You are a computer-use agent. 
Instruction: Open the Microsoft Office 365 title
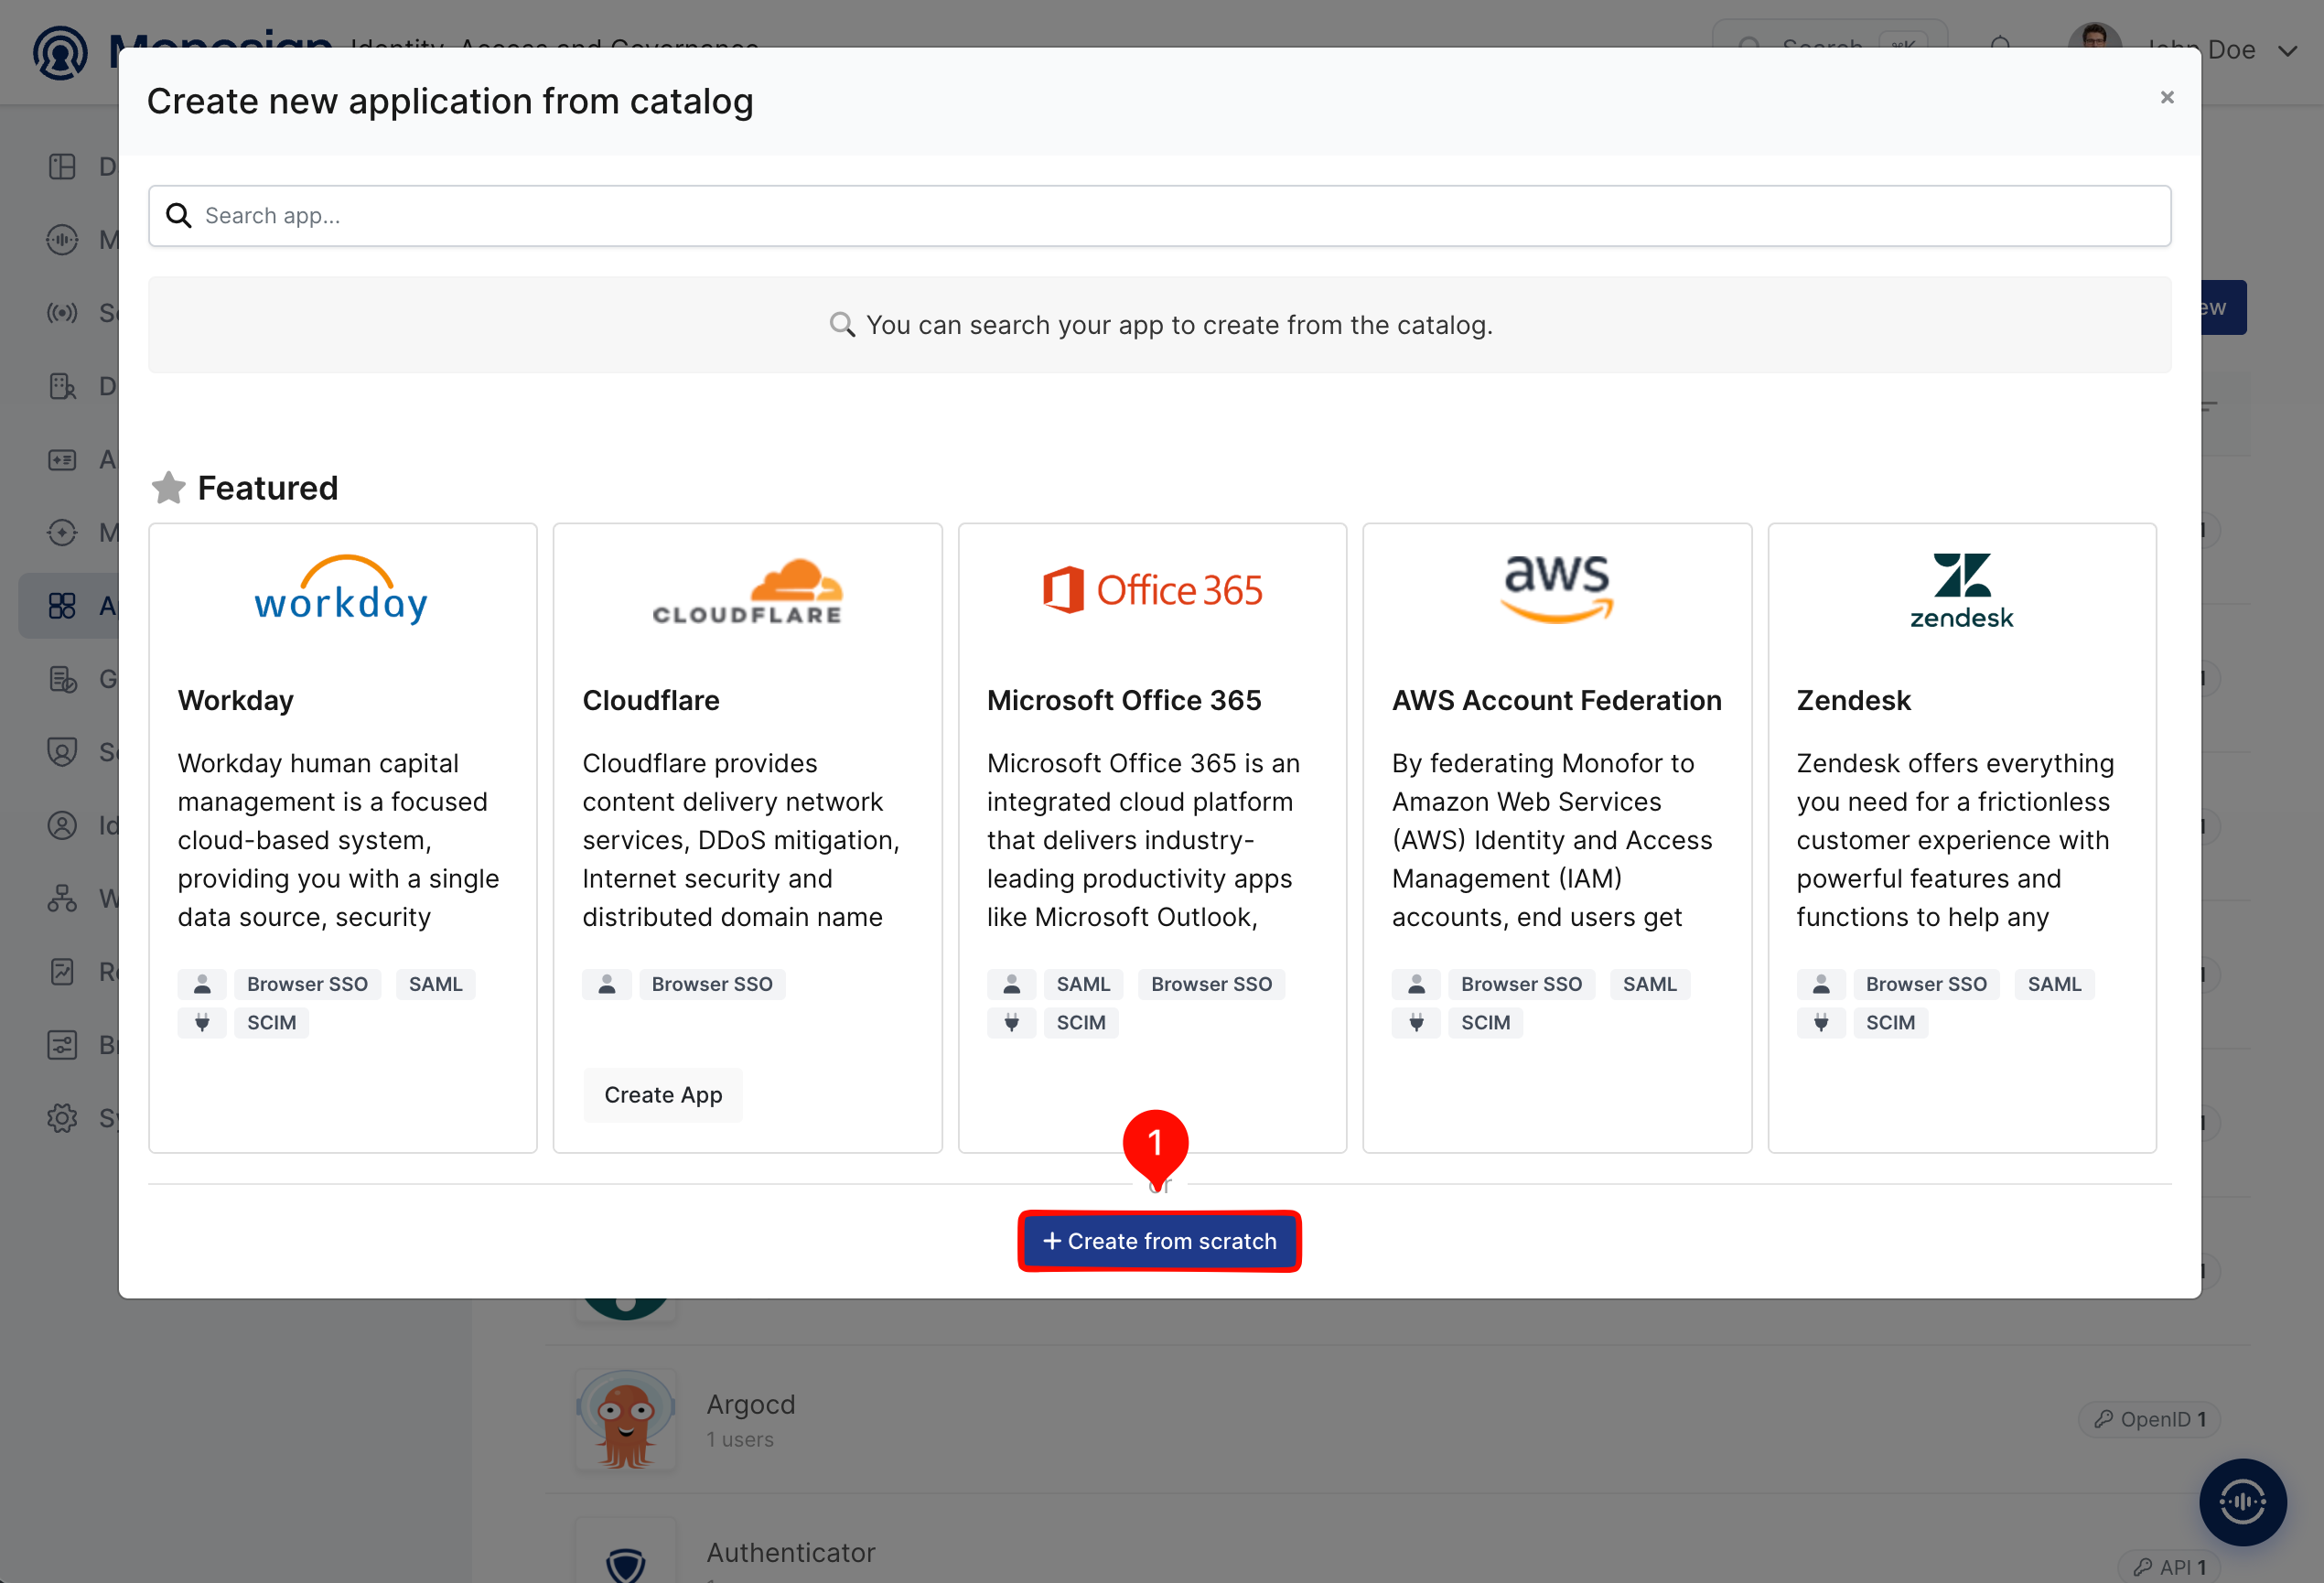tap(1124, 700)
